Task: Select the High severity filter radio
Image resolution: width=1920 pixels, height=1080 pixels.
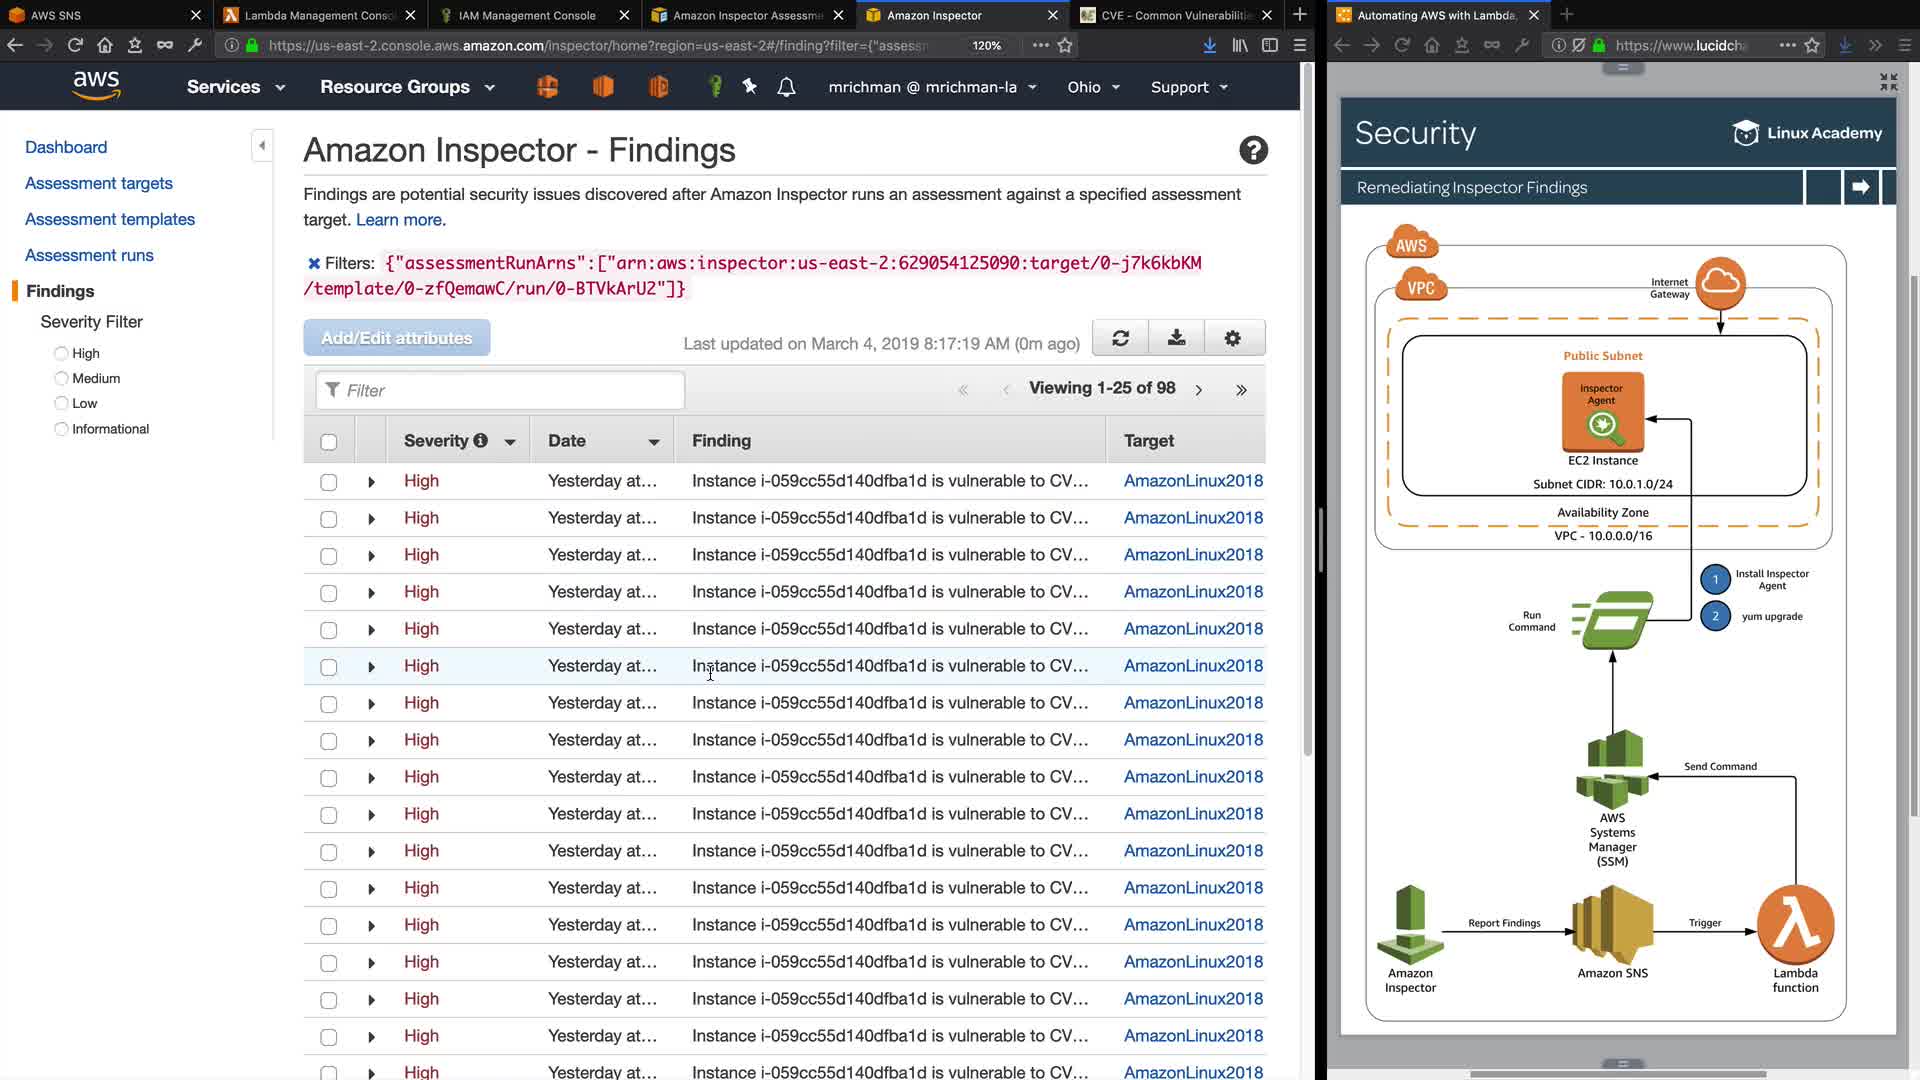Action: pyautogui.click(x=61, y=353)
